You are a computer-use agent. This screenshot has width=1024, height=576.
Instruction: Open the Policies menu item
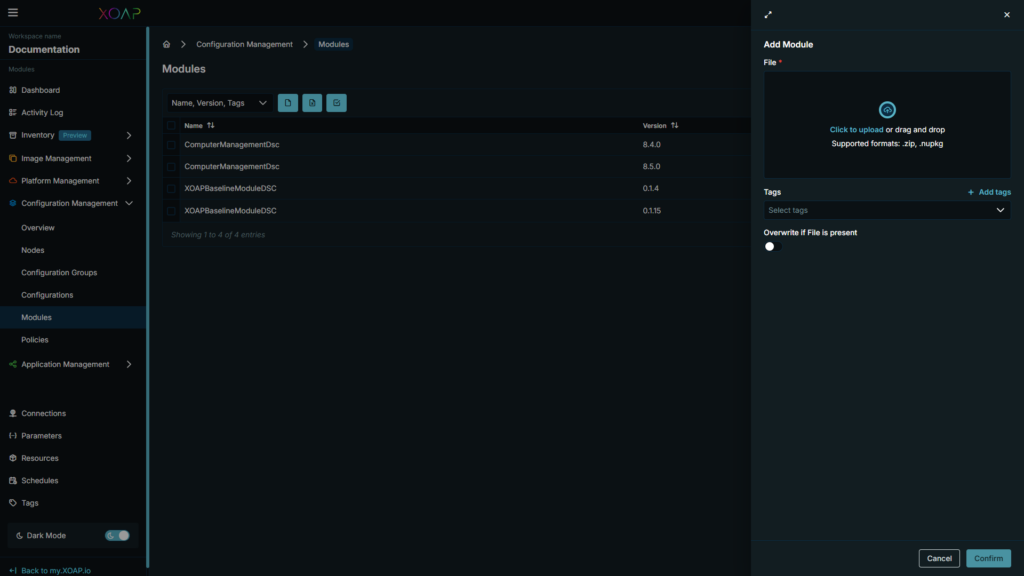coord(35,340)
